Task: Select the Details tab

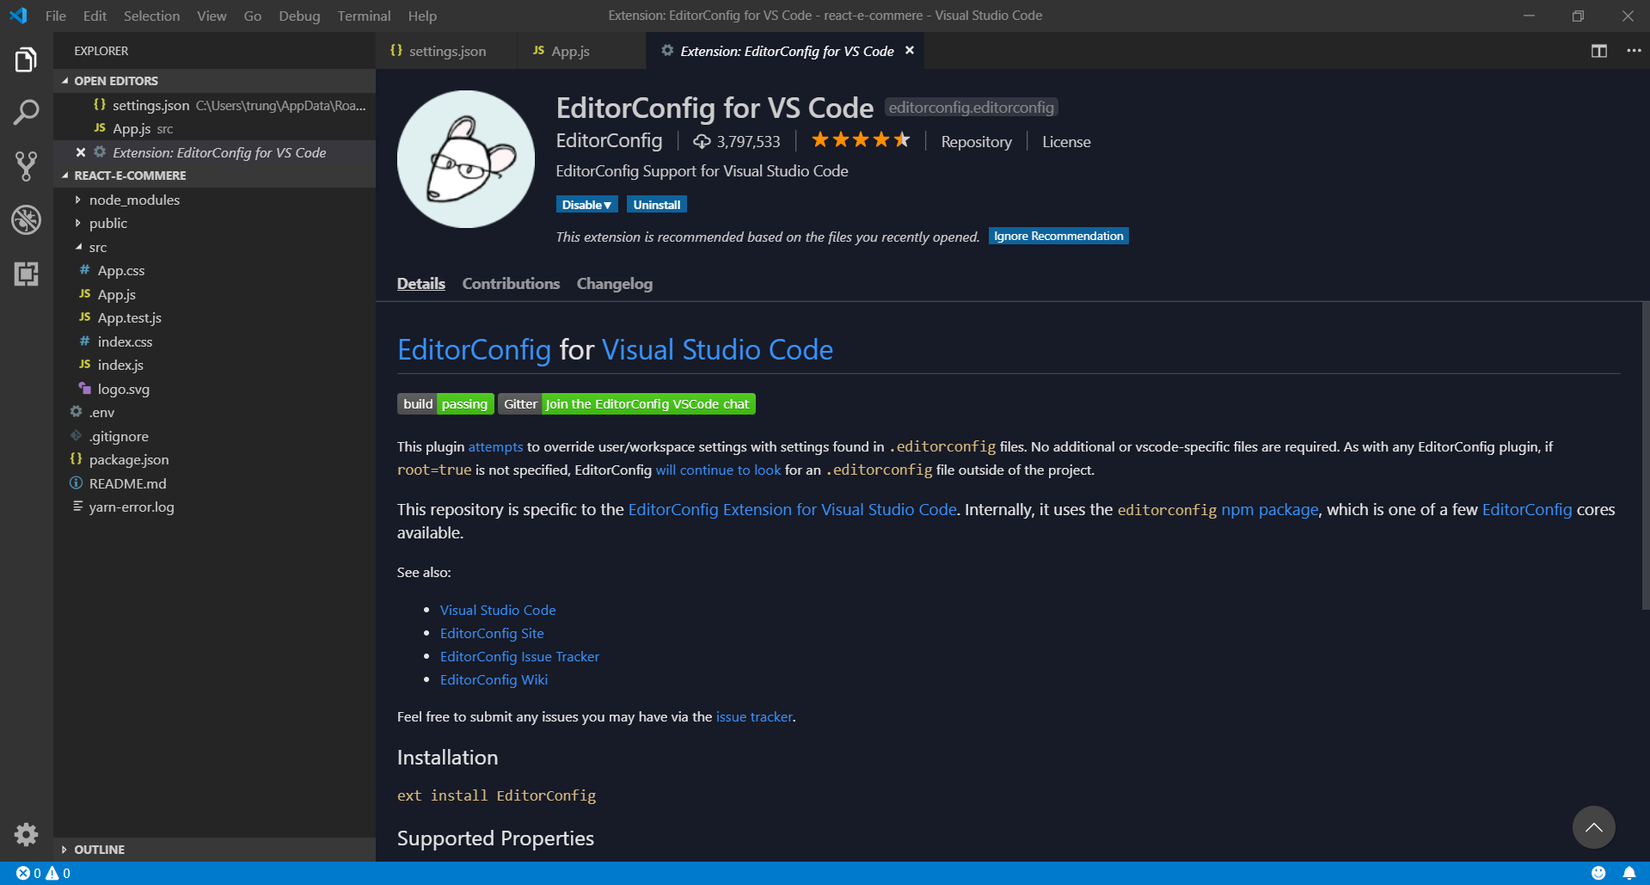Action: pyautogui.click(x=421, y=284)
